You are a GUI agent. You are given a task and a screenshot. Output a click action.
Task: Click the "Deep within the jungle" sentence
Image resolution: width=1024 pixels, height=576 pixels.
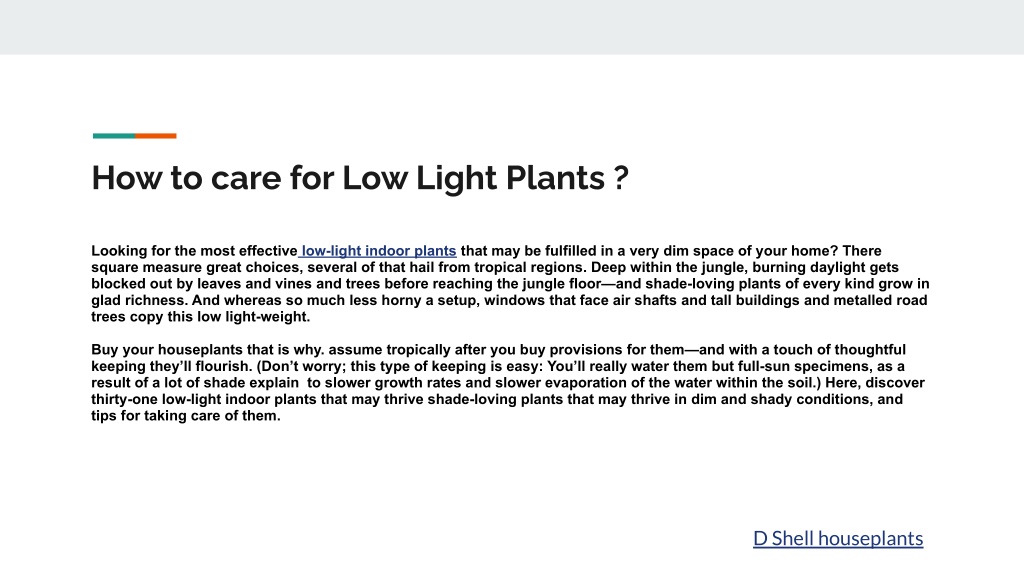pos(669,267)
